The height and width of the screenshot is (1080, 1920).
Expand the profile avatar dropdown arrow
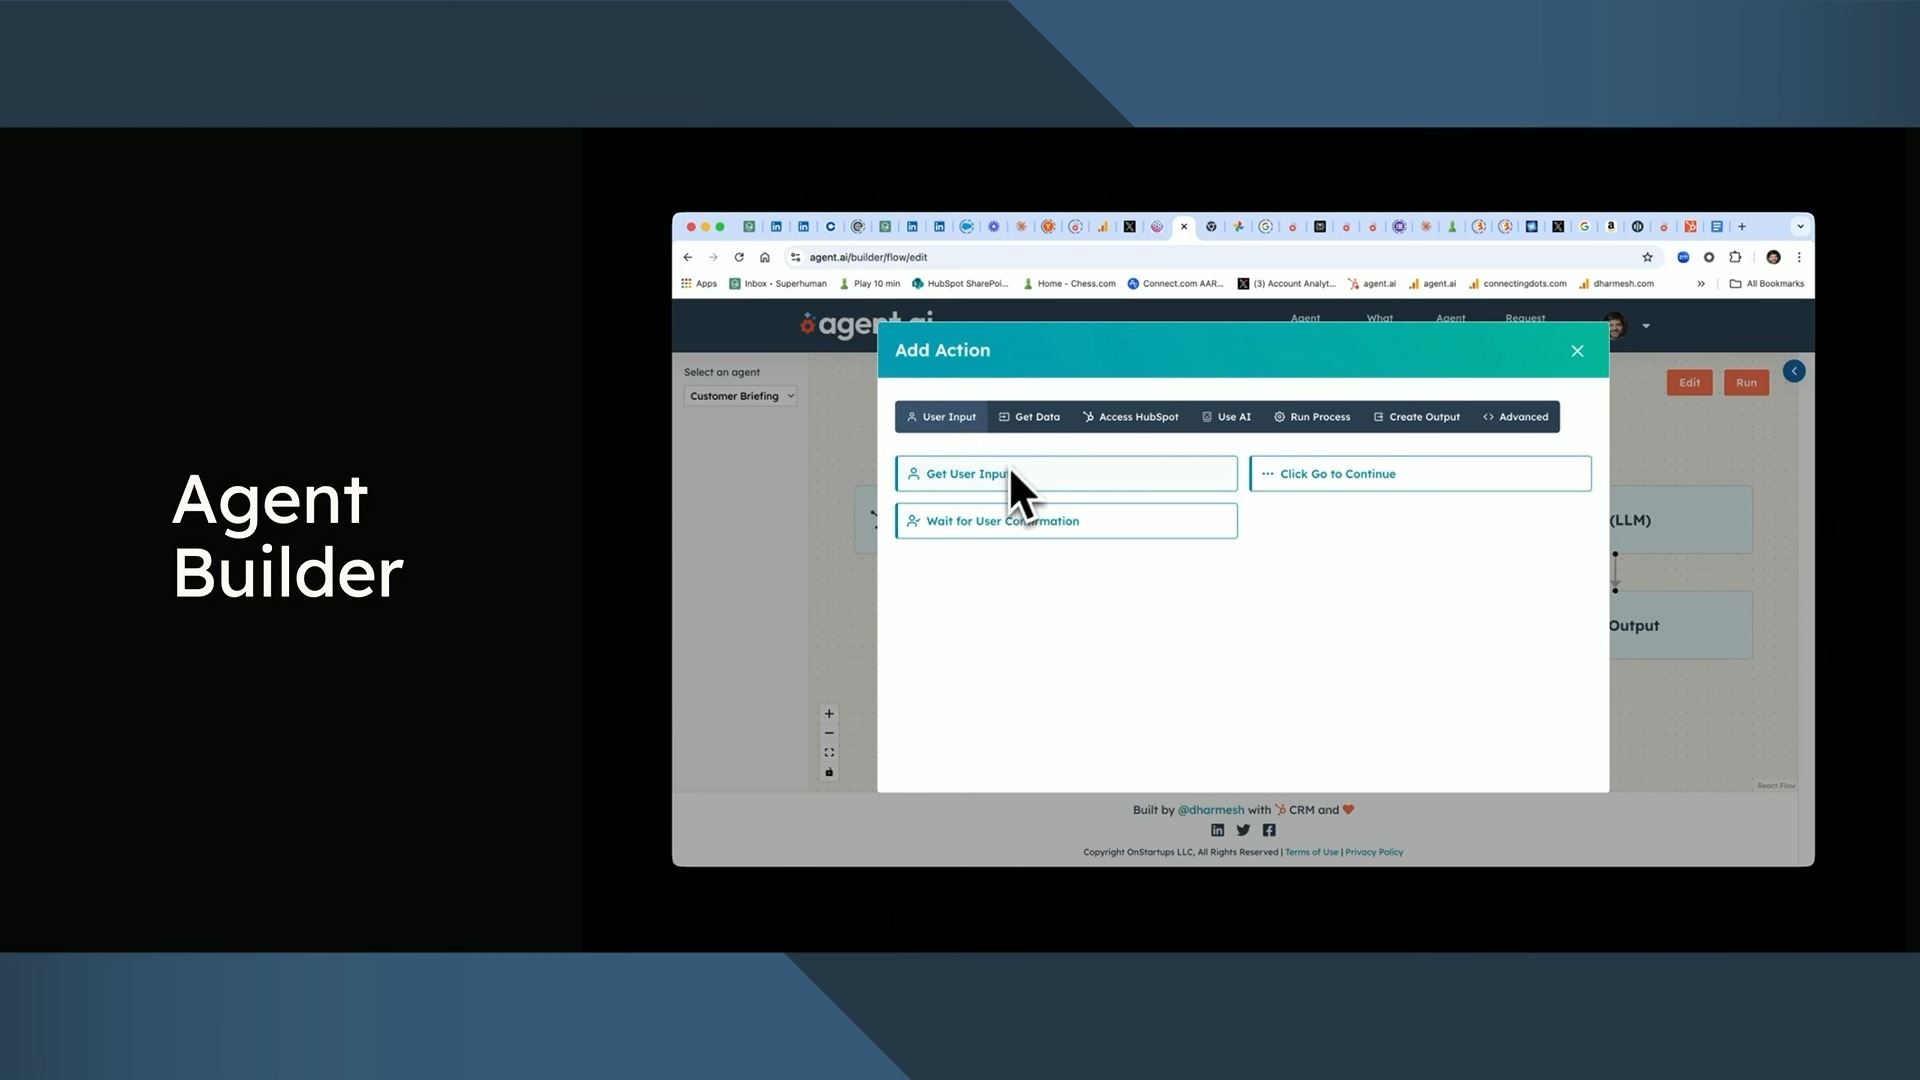(1646, 326)
